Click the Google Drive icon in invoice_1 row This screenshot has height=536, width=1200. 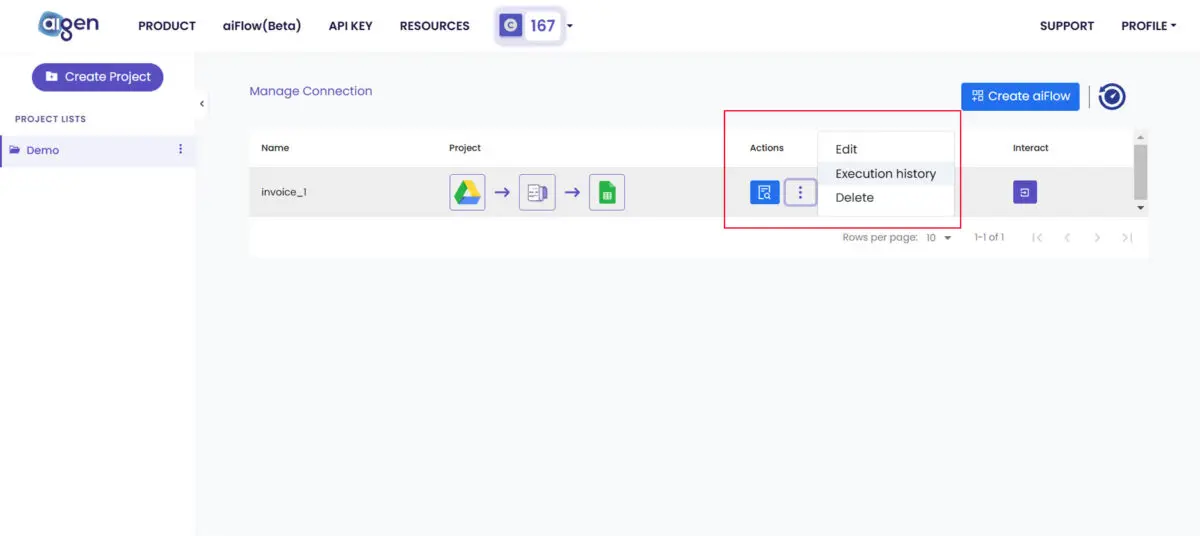click(x=467, y=192)
